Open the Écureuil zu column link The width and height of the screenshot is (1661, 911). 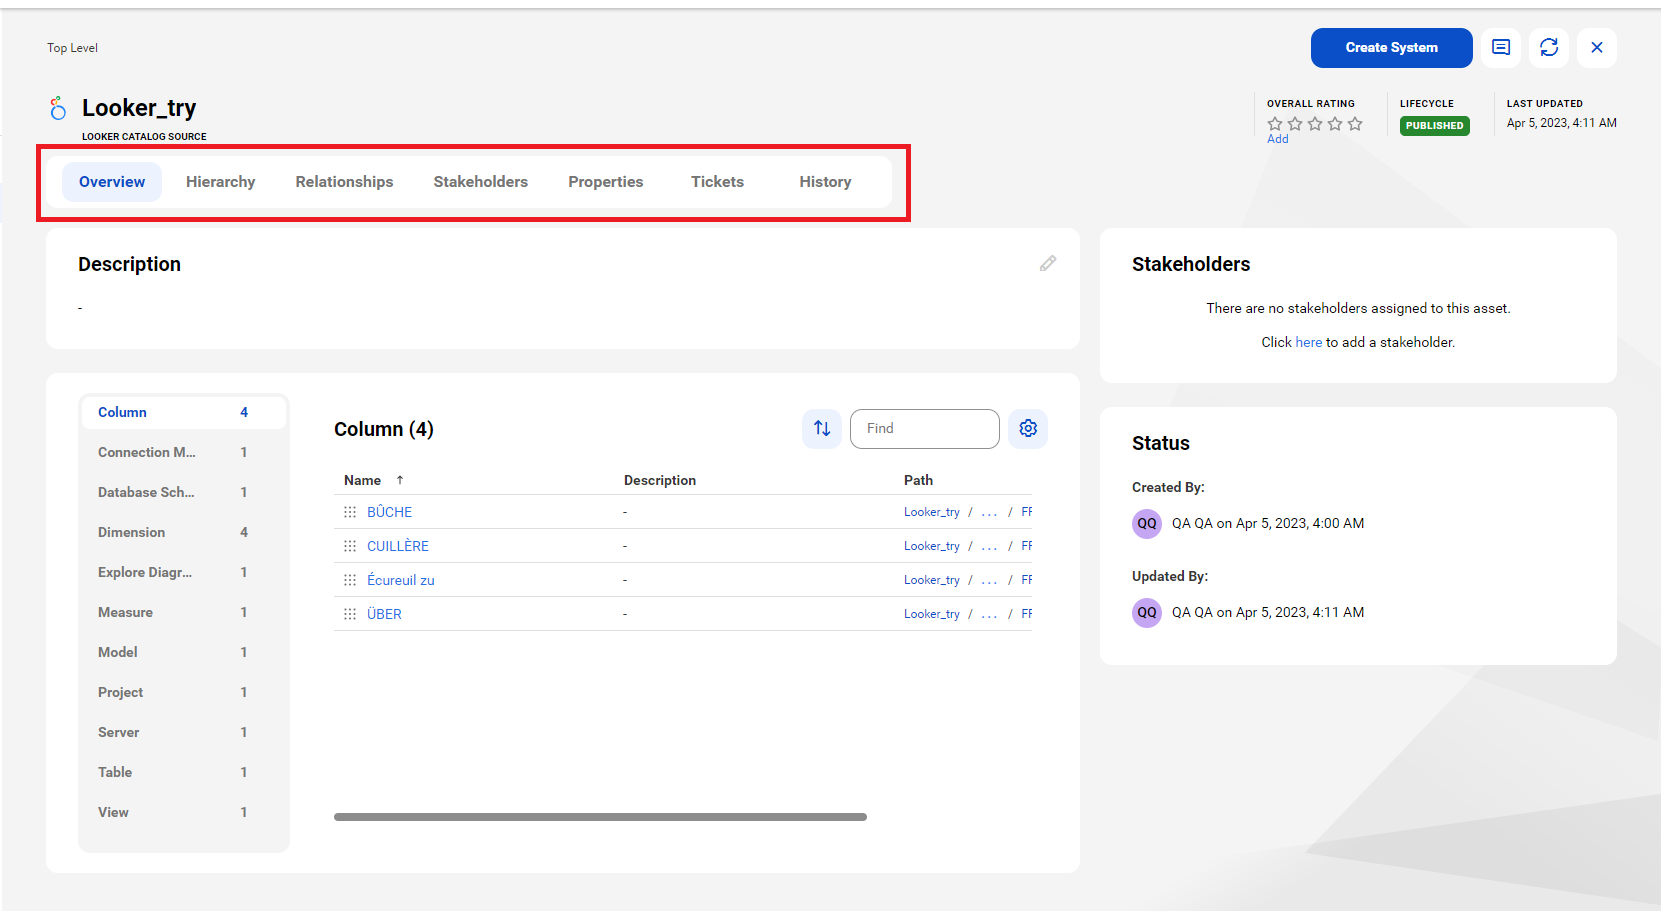[401, 580]
